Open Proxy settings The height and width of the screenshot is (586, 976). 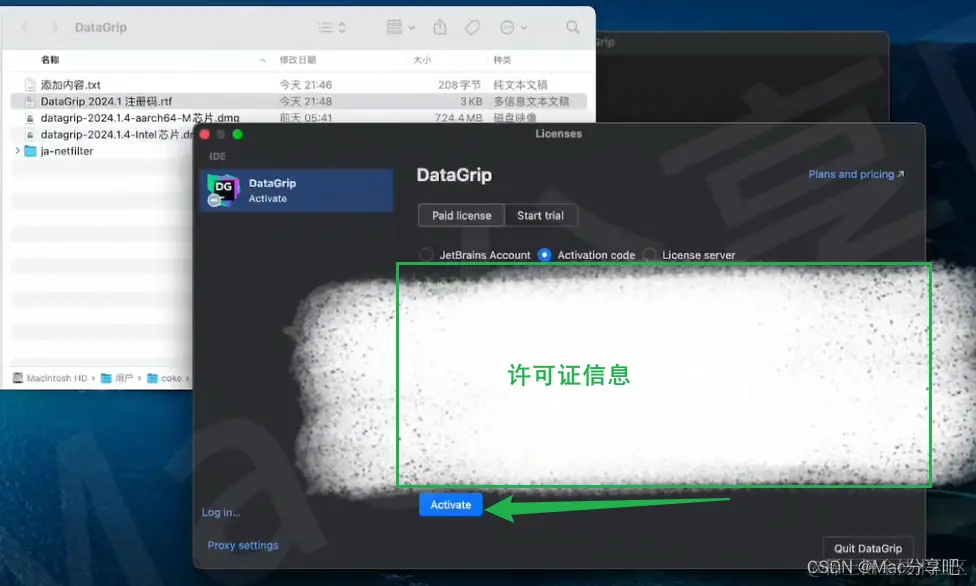tap(244, 545)
